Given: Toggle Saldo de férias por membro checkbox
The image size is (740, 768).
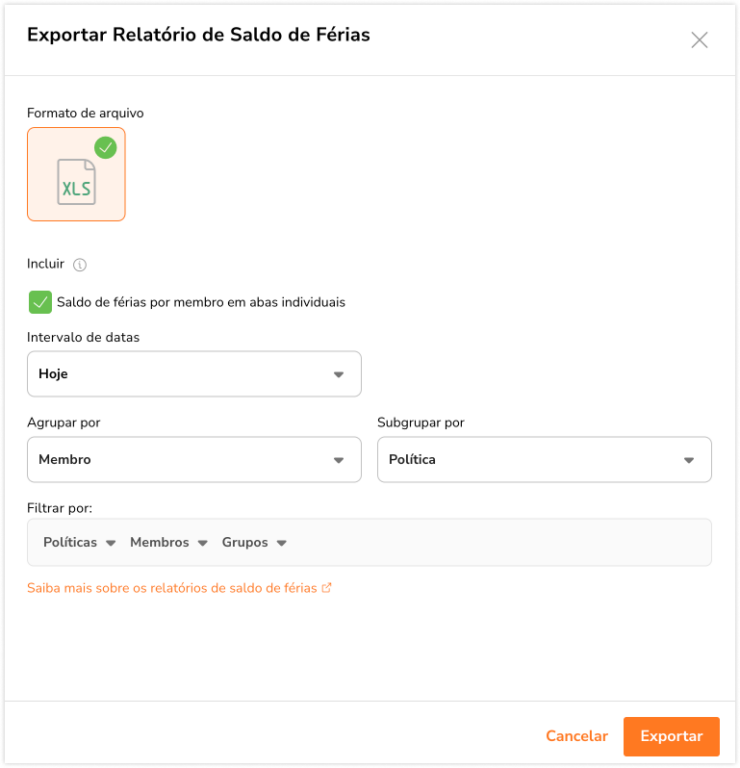Looking at the screenshot, I should 40,302.
